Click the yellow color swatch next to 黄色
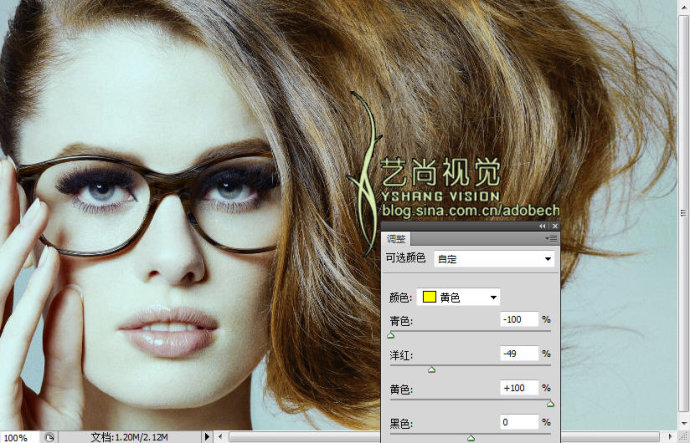 coord(429,297)
